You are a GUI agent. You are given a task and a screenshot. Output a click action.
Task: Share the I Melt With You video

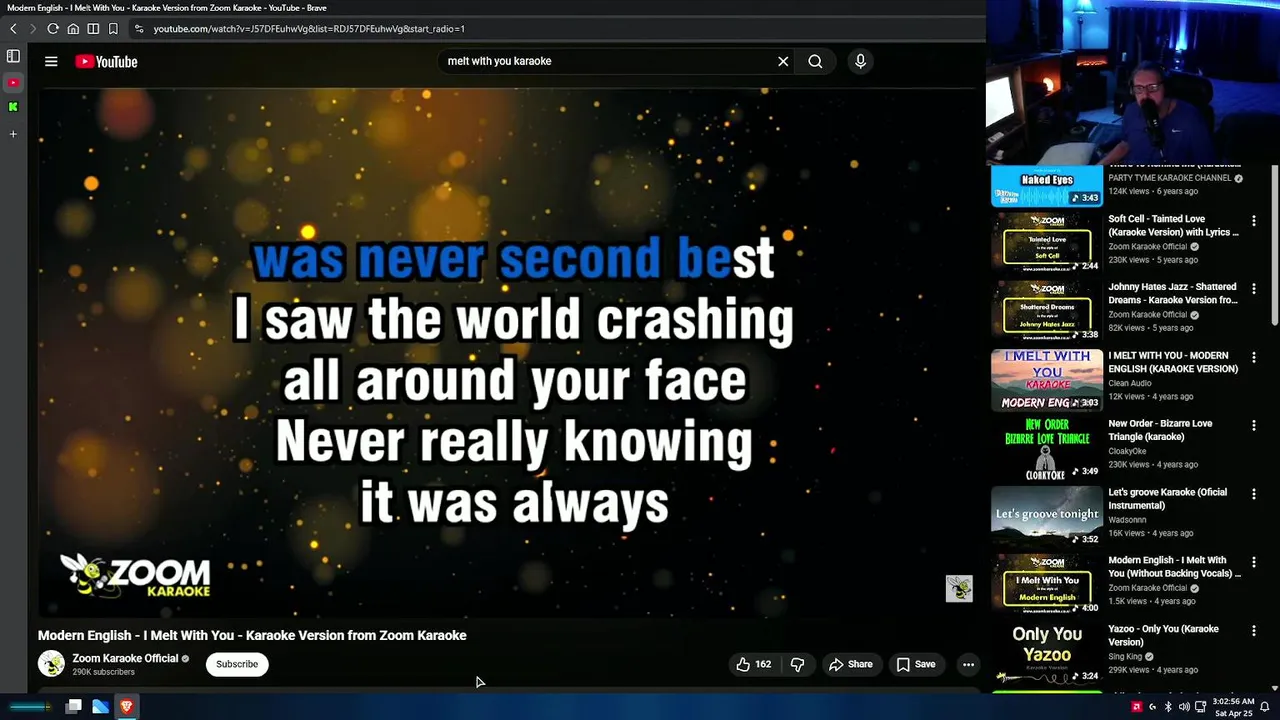(x=850, y=664)
